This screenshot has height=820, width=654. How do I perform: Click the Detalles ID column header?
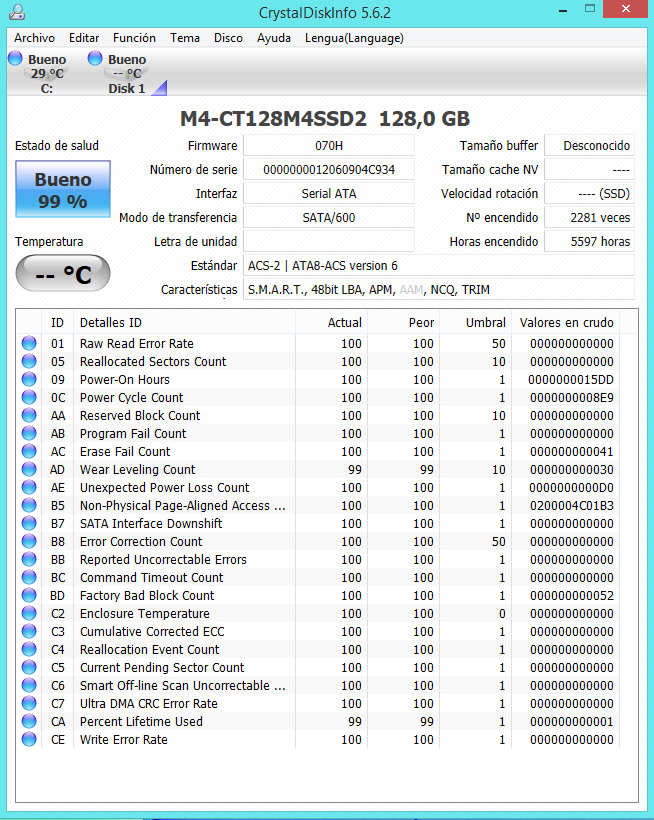coord(110,323)
